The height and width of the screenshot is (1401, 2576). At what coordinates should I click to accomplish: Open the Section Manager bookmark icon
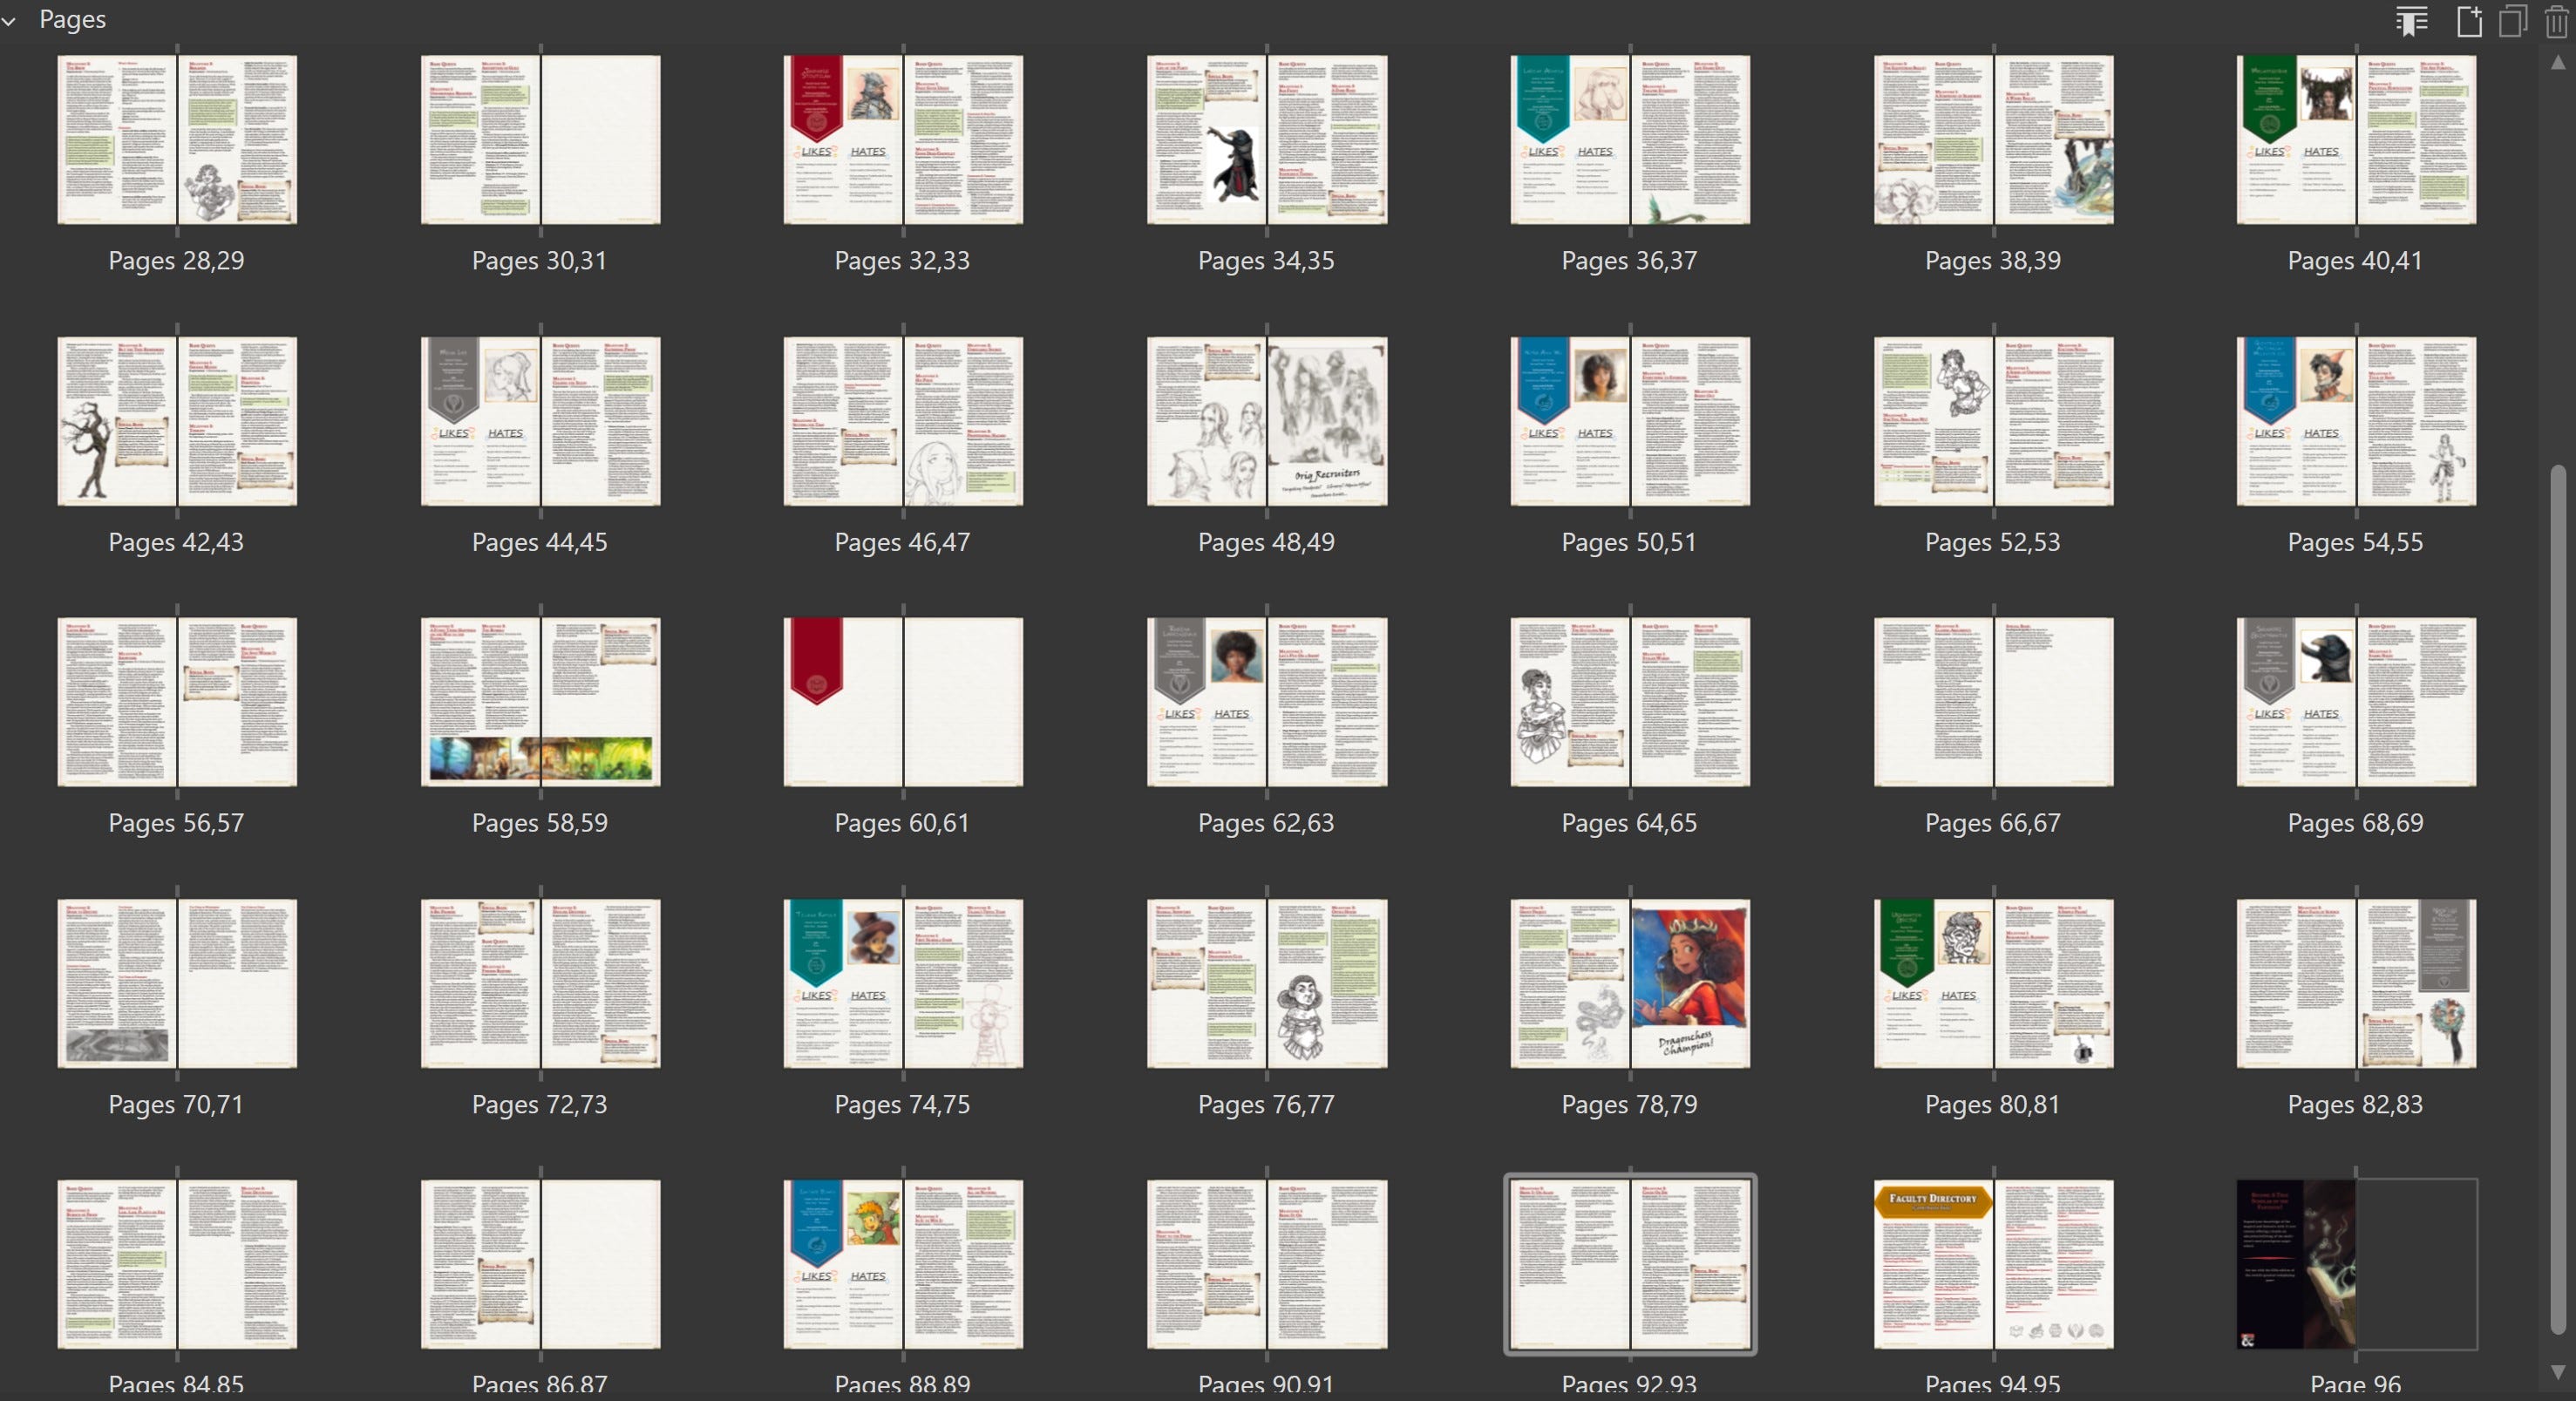coord(2411,21)
